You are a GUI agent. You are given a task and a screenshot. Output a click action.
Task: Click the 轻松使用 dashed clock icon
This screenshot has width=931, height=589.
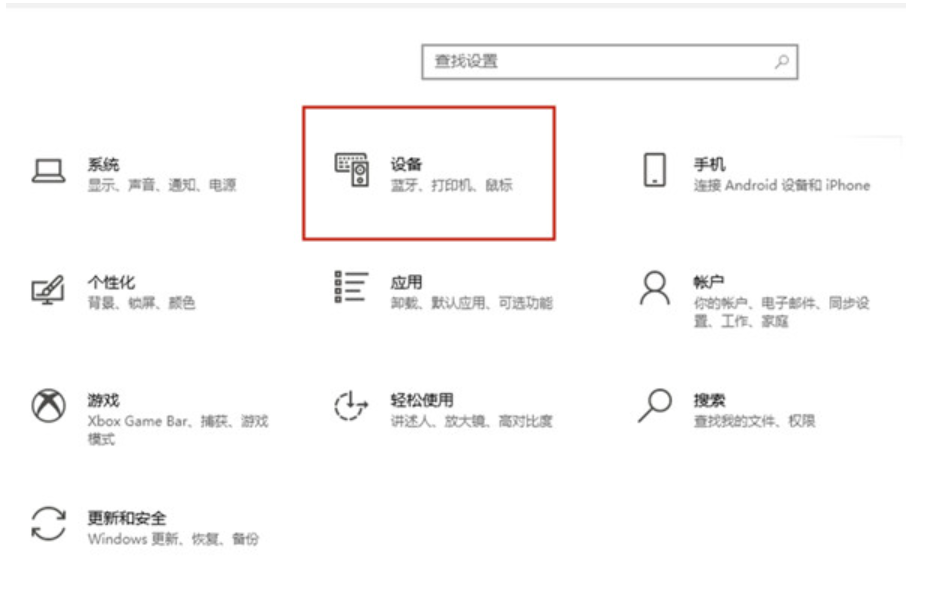(351, 406)
